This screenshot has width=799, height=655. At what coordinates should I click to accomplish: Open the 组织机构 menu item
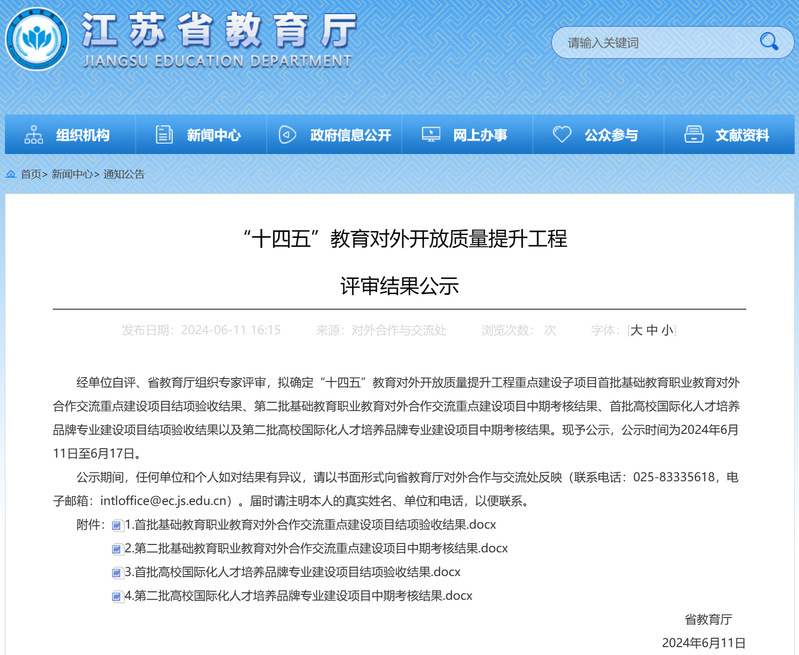click(x=82, y=135)
